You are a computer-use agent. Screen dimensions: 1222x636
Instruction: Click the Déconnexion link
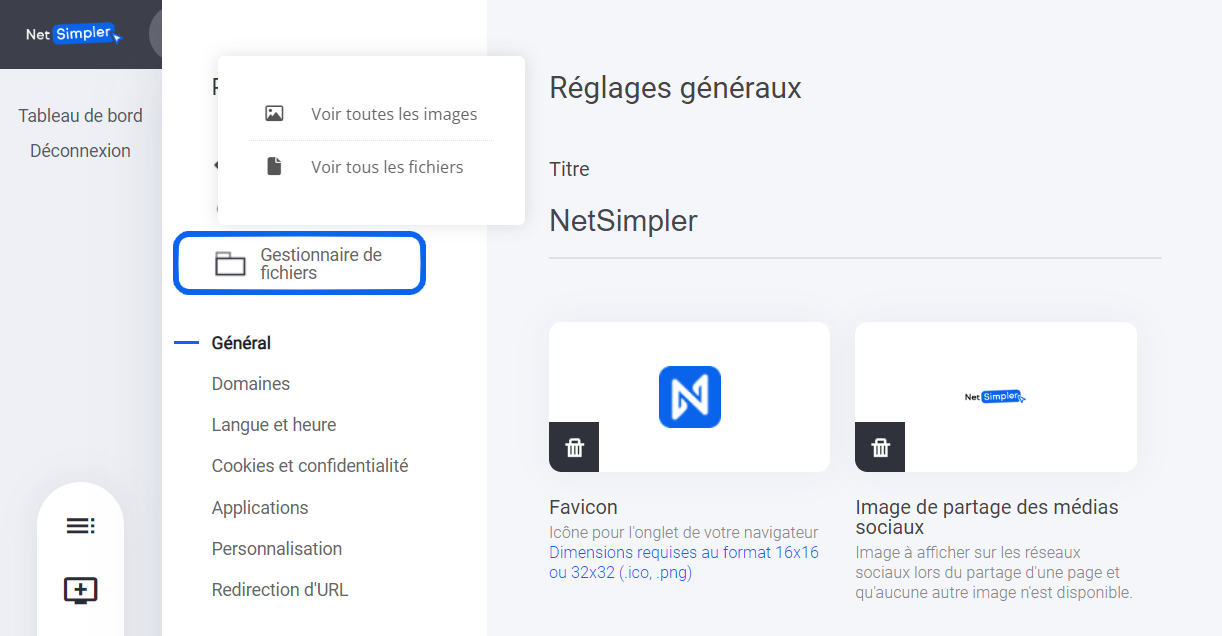[80, 151]
